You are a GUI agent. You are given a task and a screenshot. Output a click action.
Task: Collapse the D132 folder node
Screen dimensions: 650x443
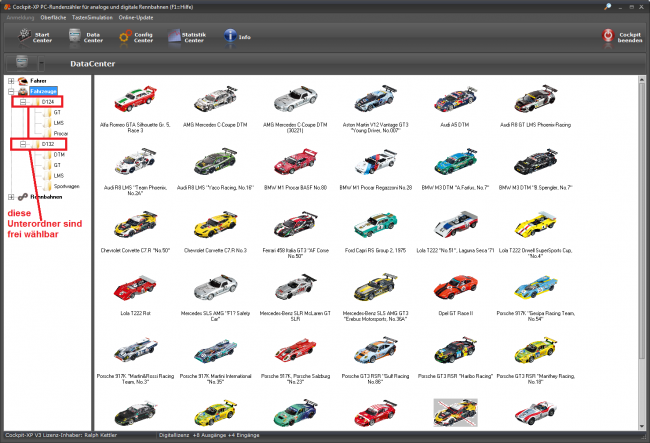[23, 144]
